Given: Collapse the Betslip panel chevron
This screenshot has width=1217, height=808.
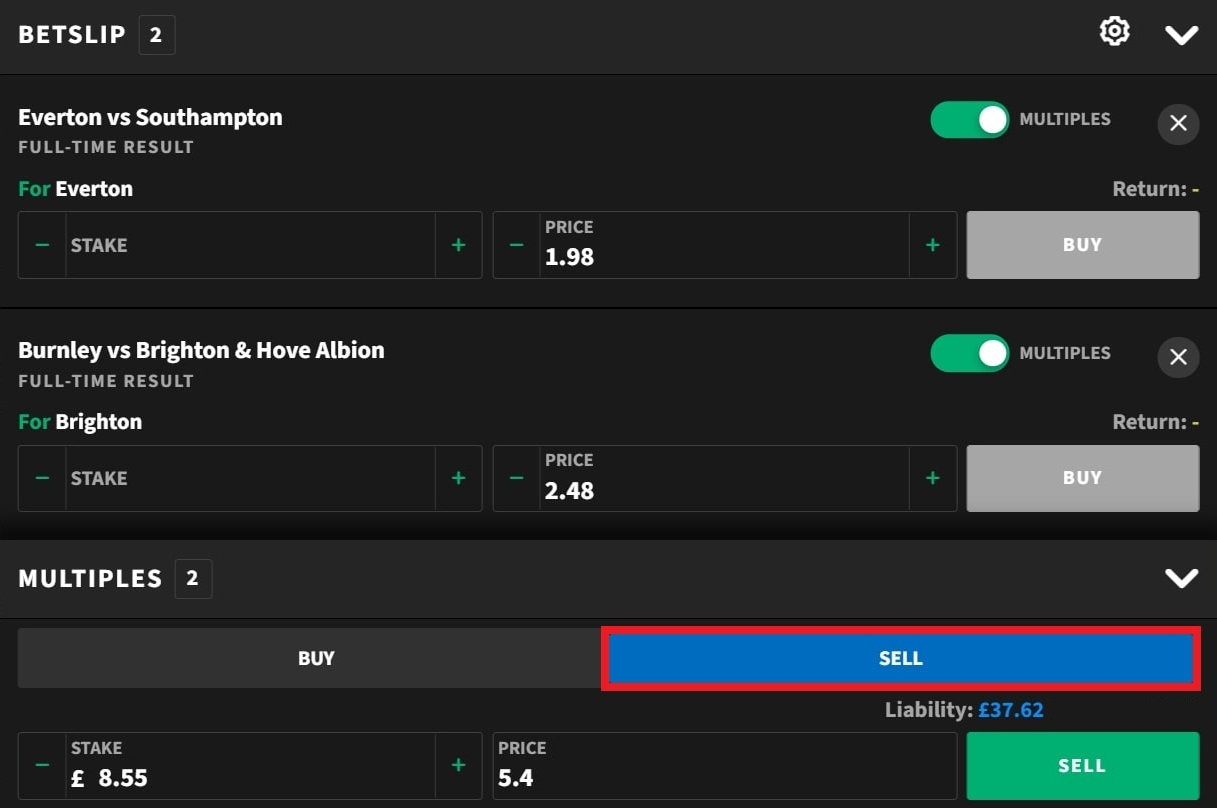Looking at the screenshot, I should tap(1181, 35).
